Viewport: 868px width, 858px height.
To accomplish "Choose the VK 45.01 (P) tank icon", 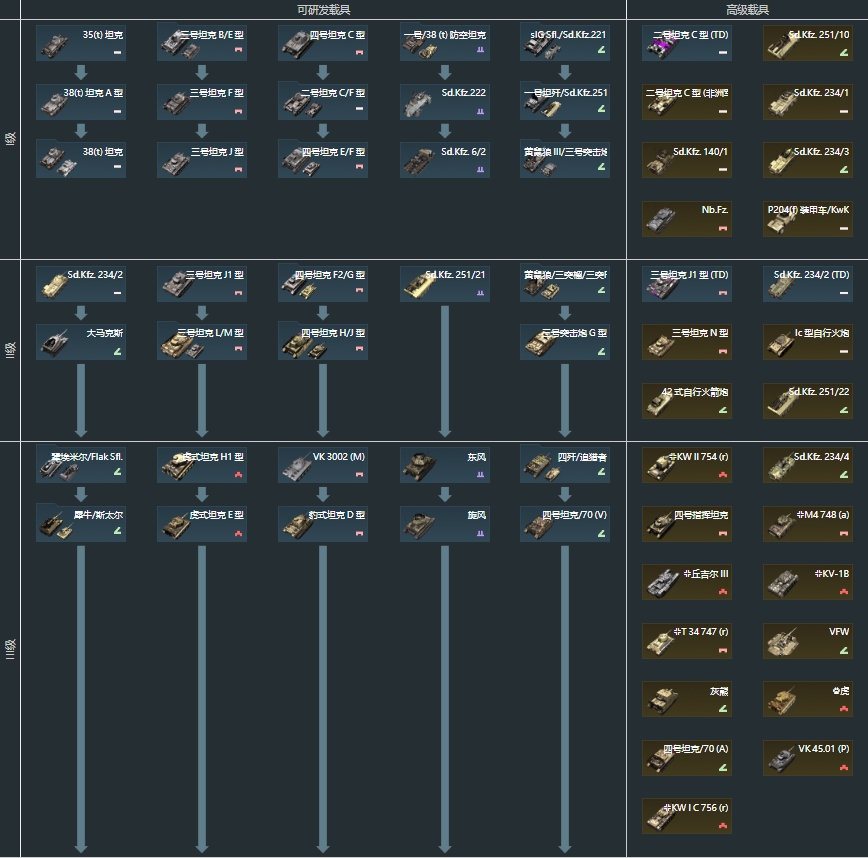I will pos(780,759).
